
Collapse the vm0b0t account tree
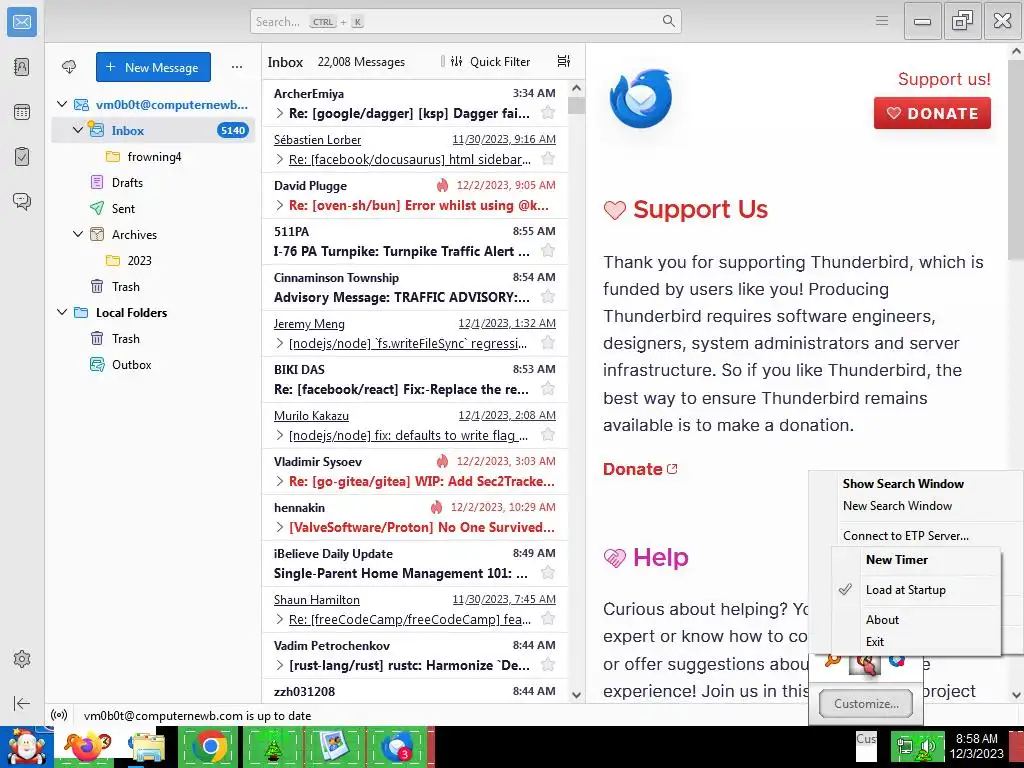click(x=62, y=104)
